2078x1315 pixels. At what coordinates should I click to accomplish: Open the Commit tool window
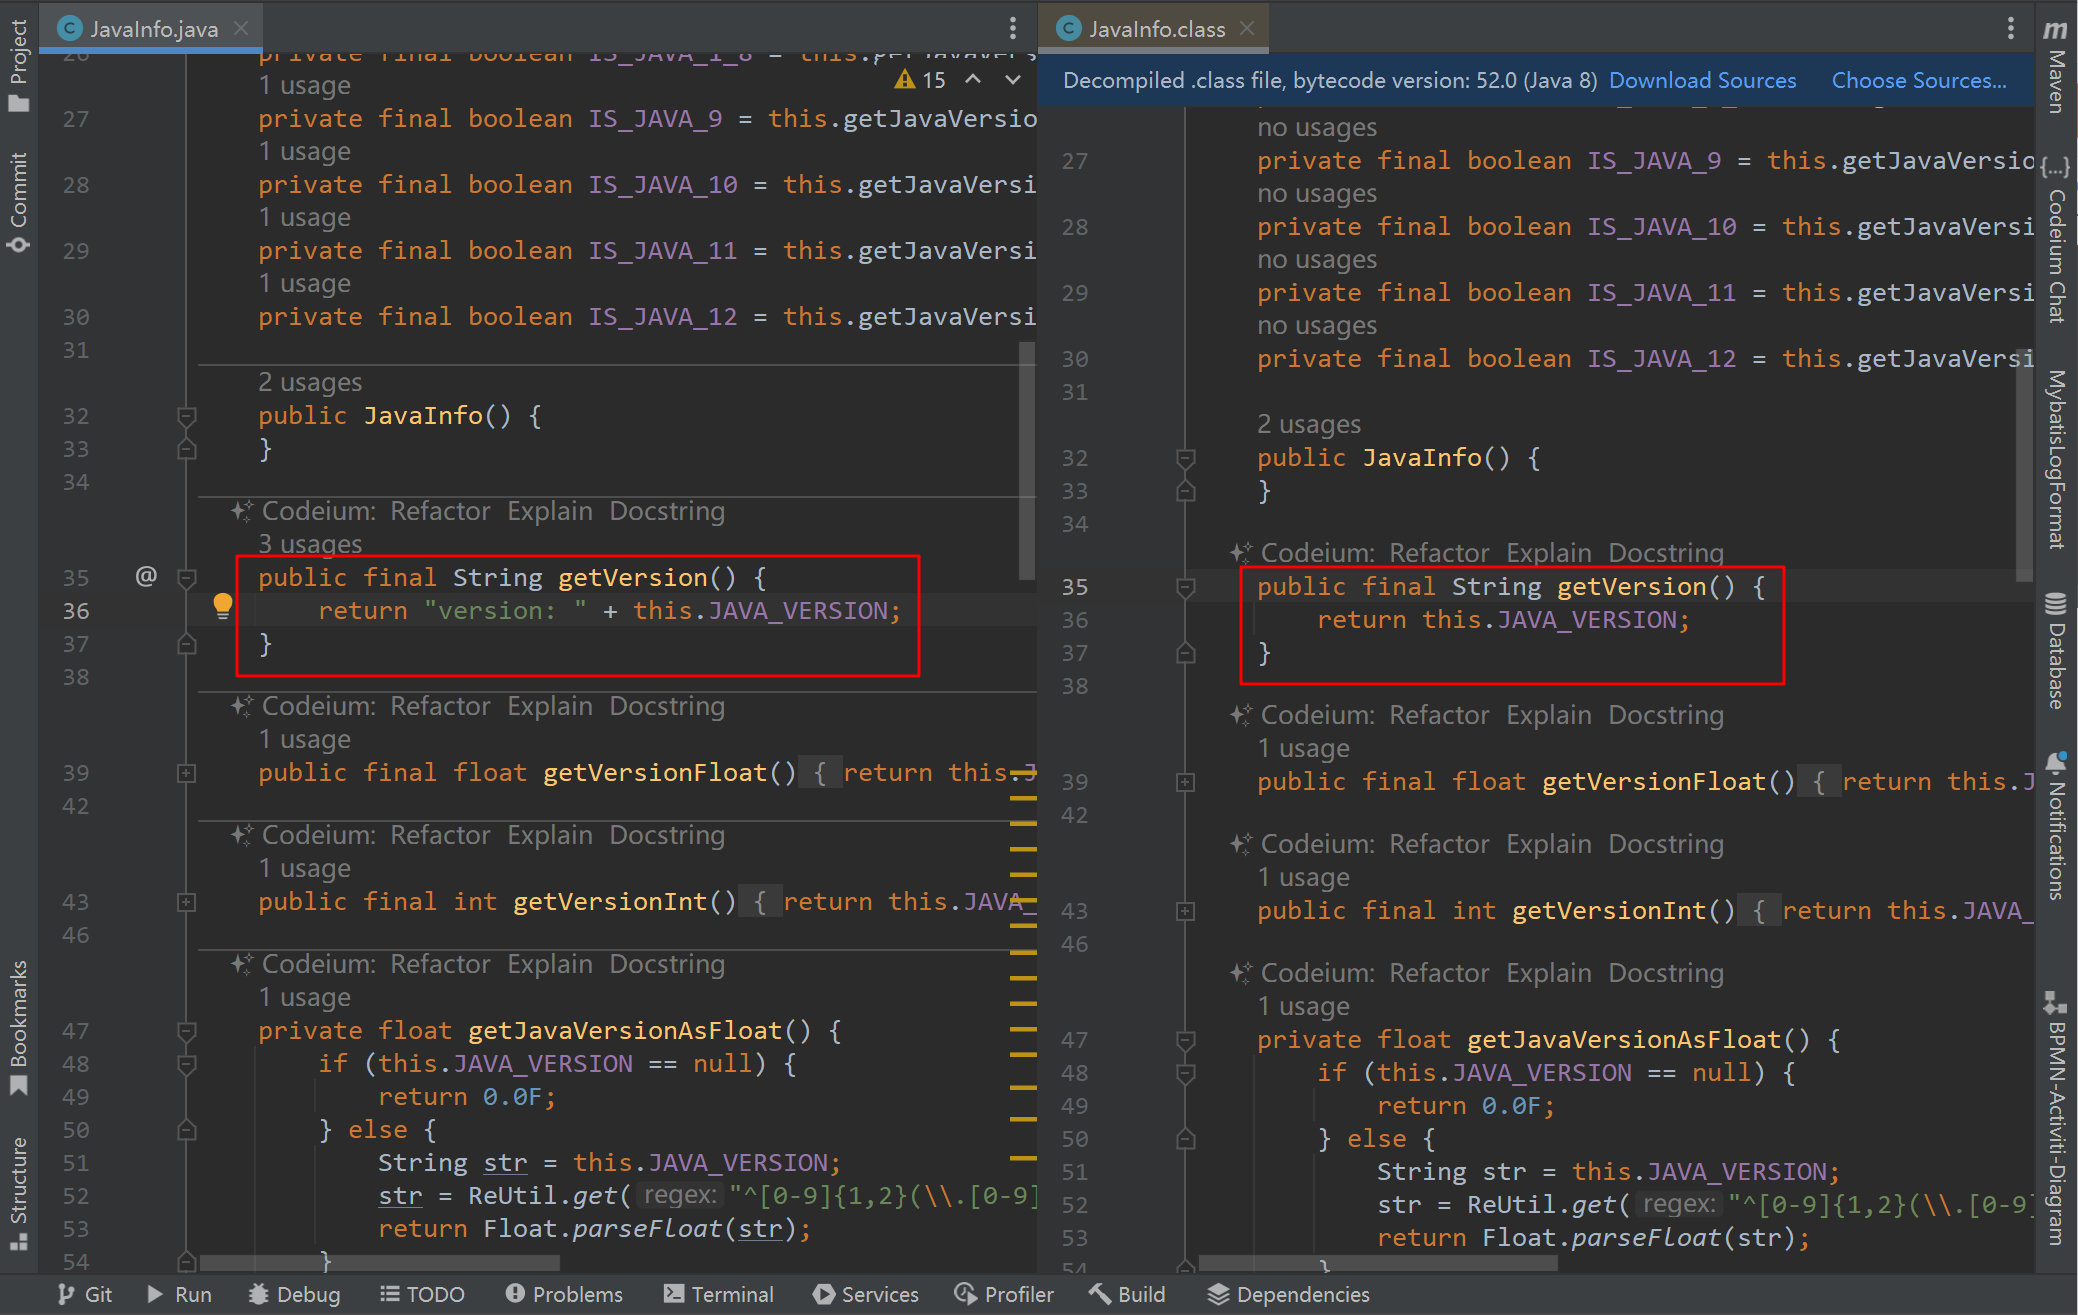point(18,202)
